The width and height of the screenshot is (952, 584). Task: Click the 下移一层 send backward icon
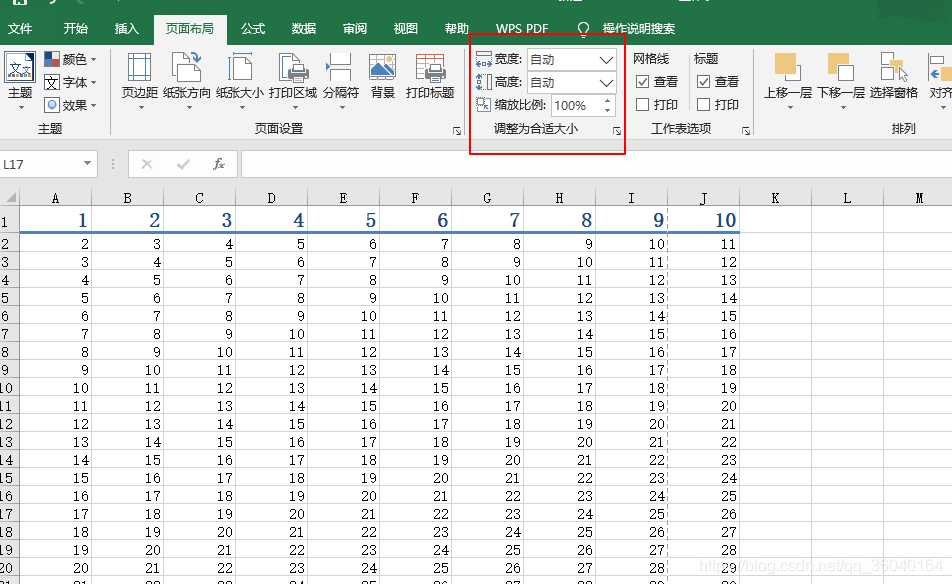click(840, 67)
